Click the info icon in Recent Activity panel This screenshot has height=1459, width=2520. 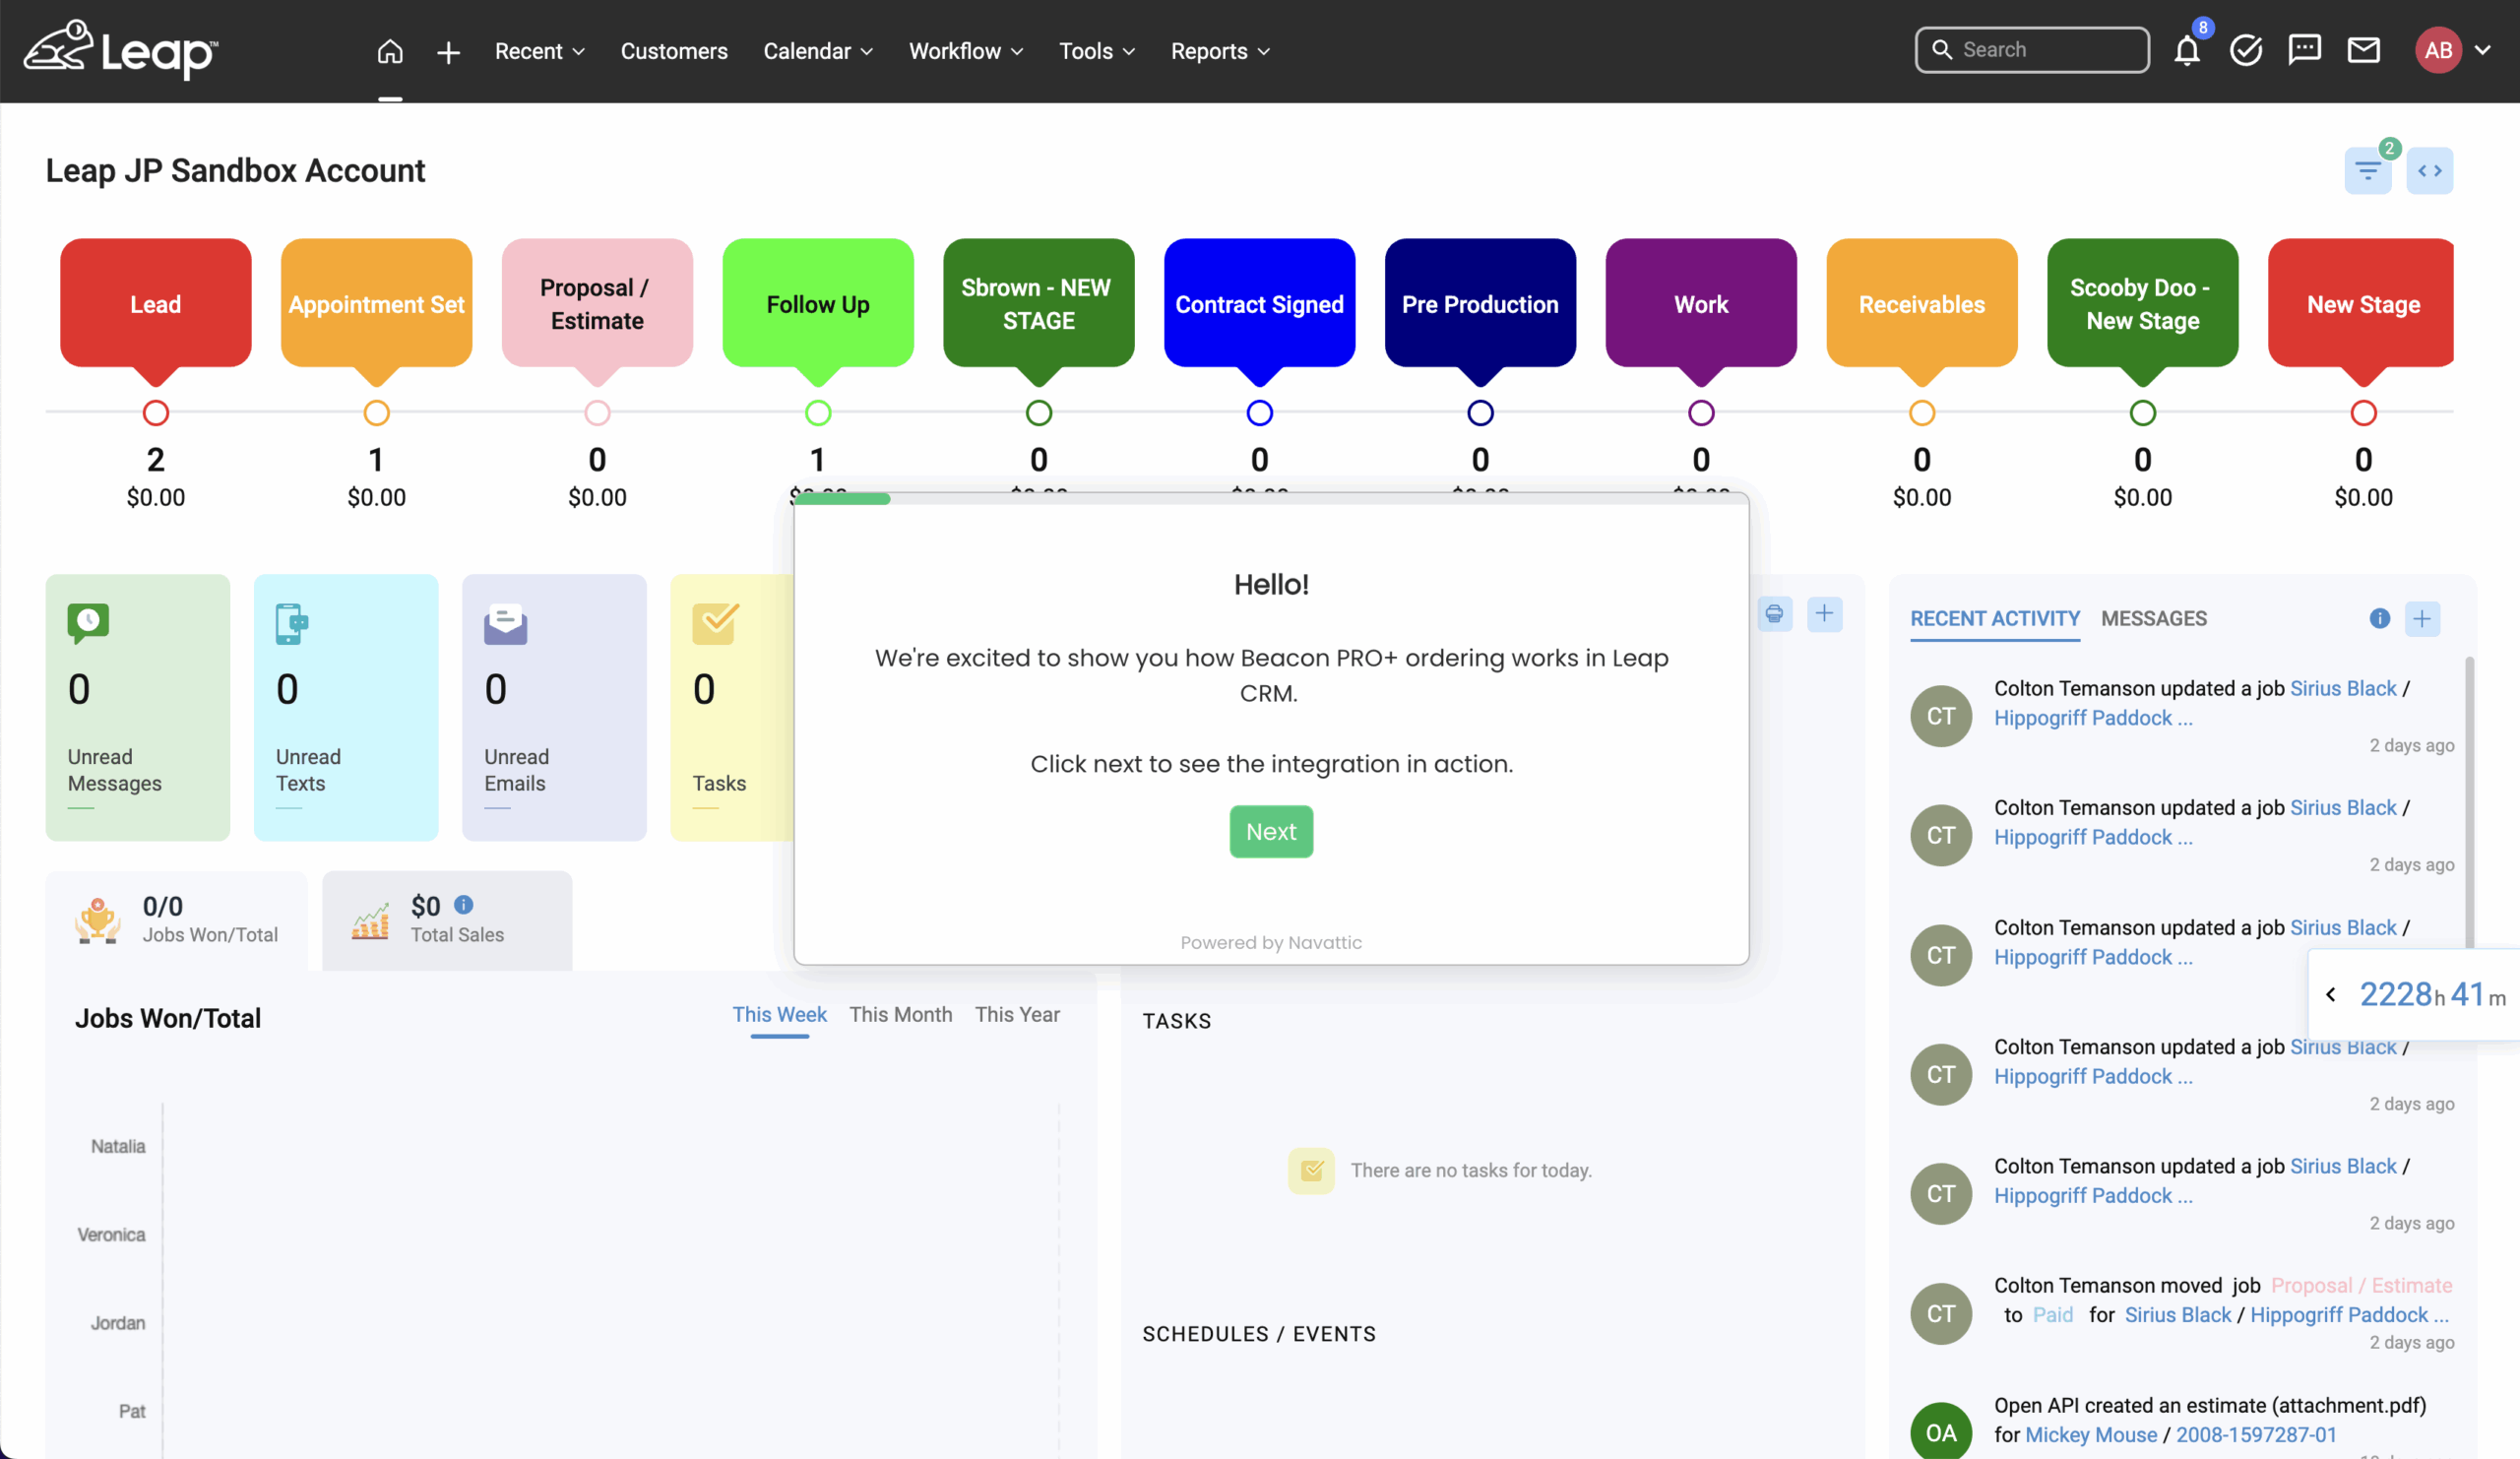(2379, 618)
